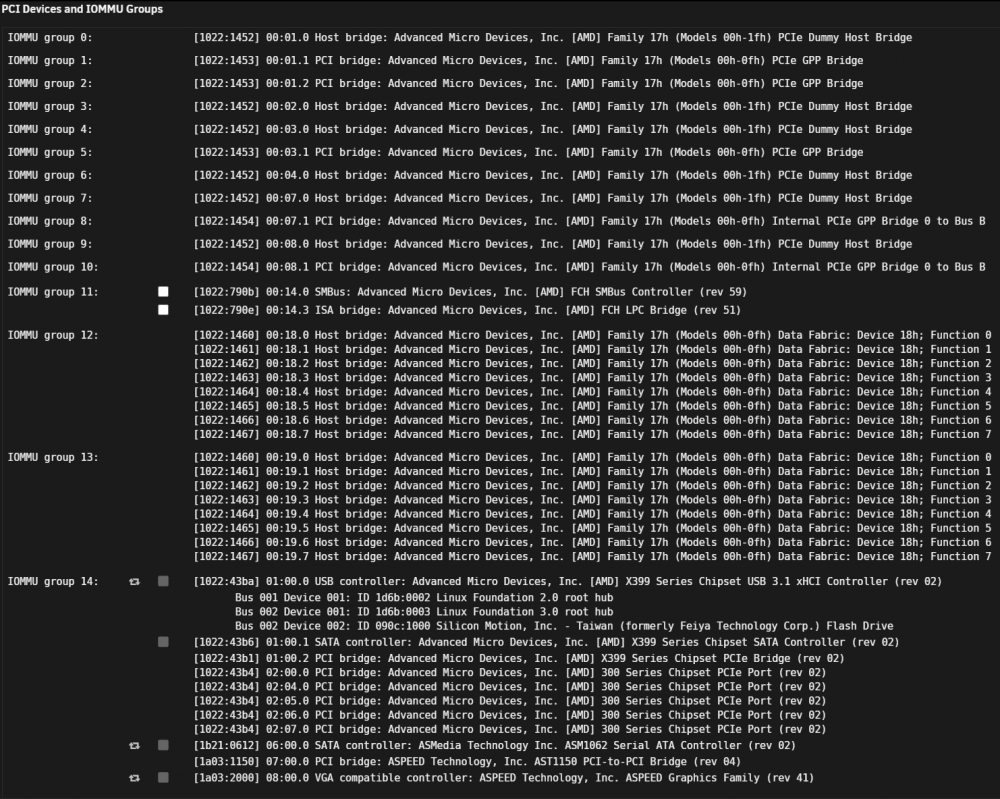Click the 06:00.0 ASM1062 SATA controller description

pos(495,745)
